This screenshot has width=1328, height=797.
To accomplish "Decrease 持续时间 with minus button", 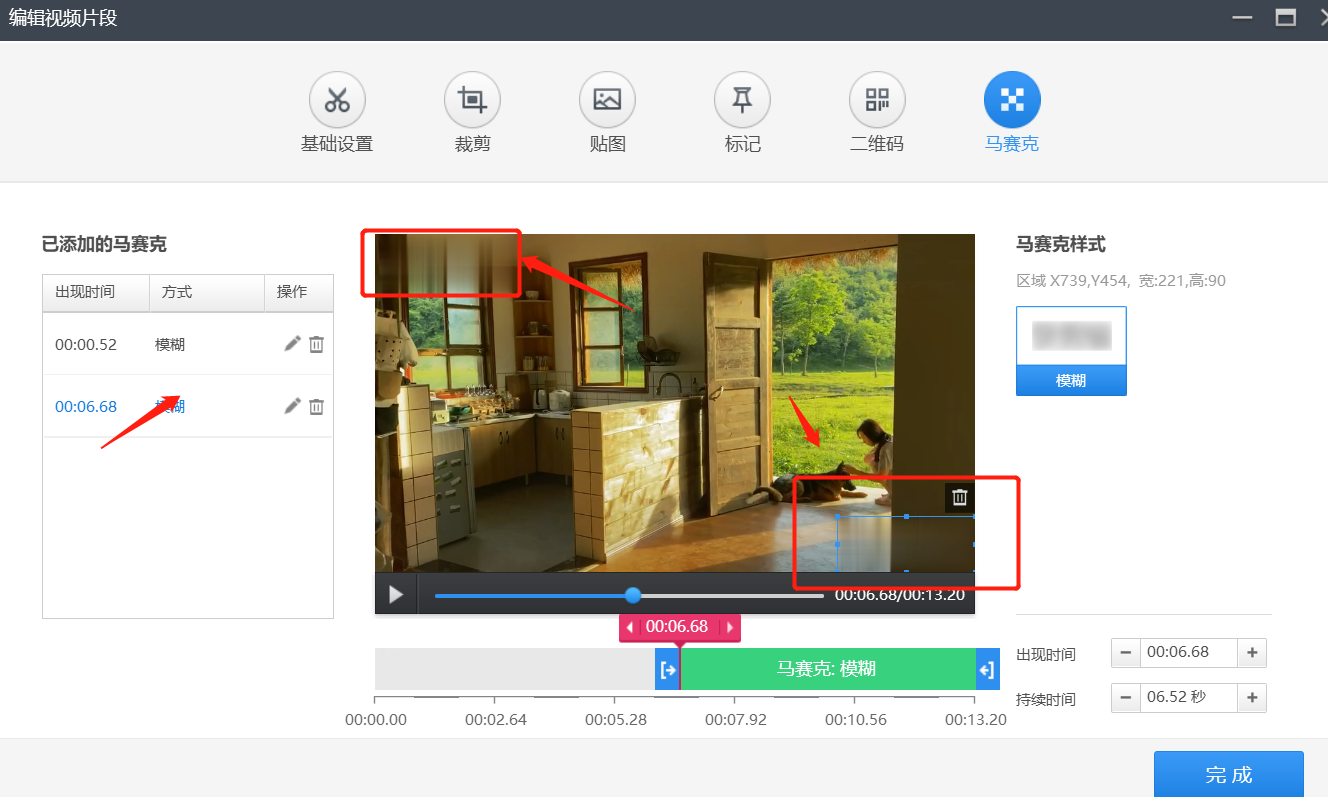I will point(1126,697).
